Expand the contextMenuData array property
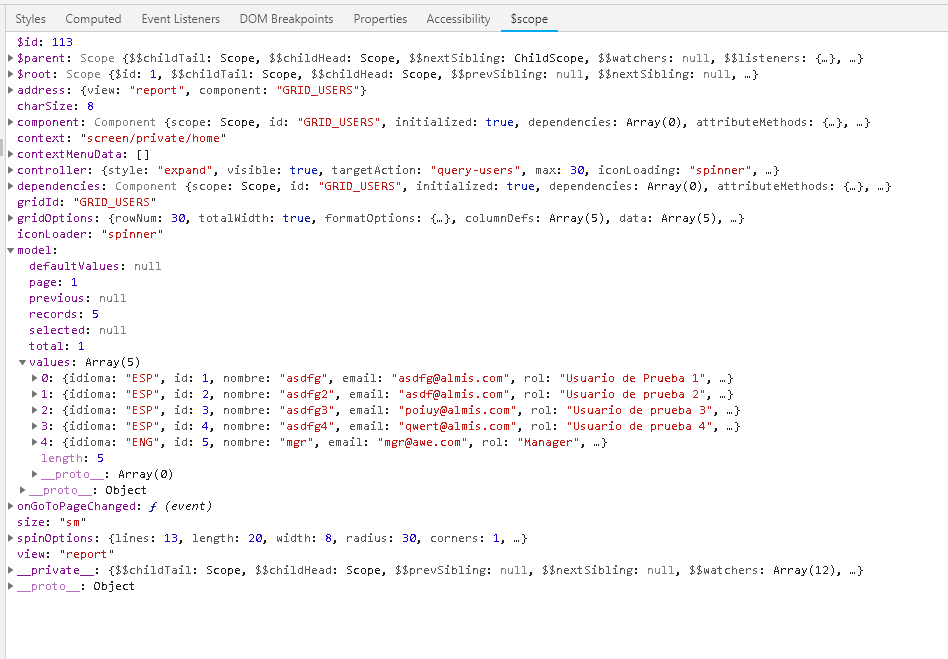Image resolution: width=948 pixels, height=659 pixels. [x=11, y=155]
